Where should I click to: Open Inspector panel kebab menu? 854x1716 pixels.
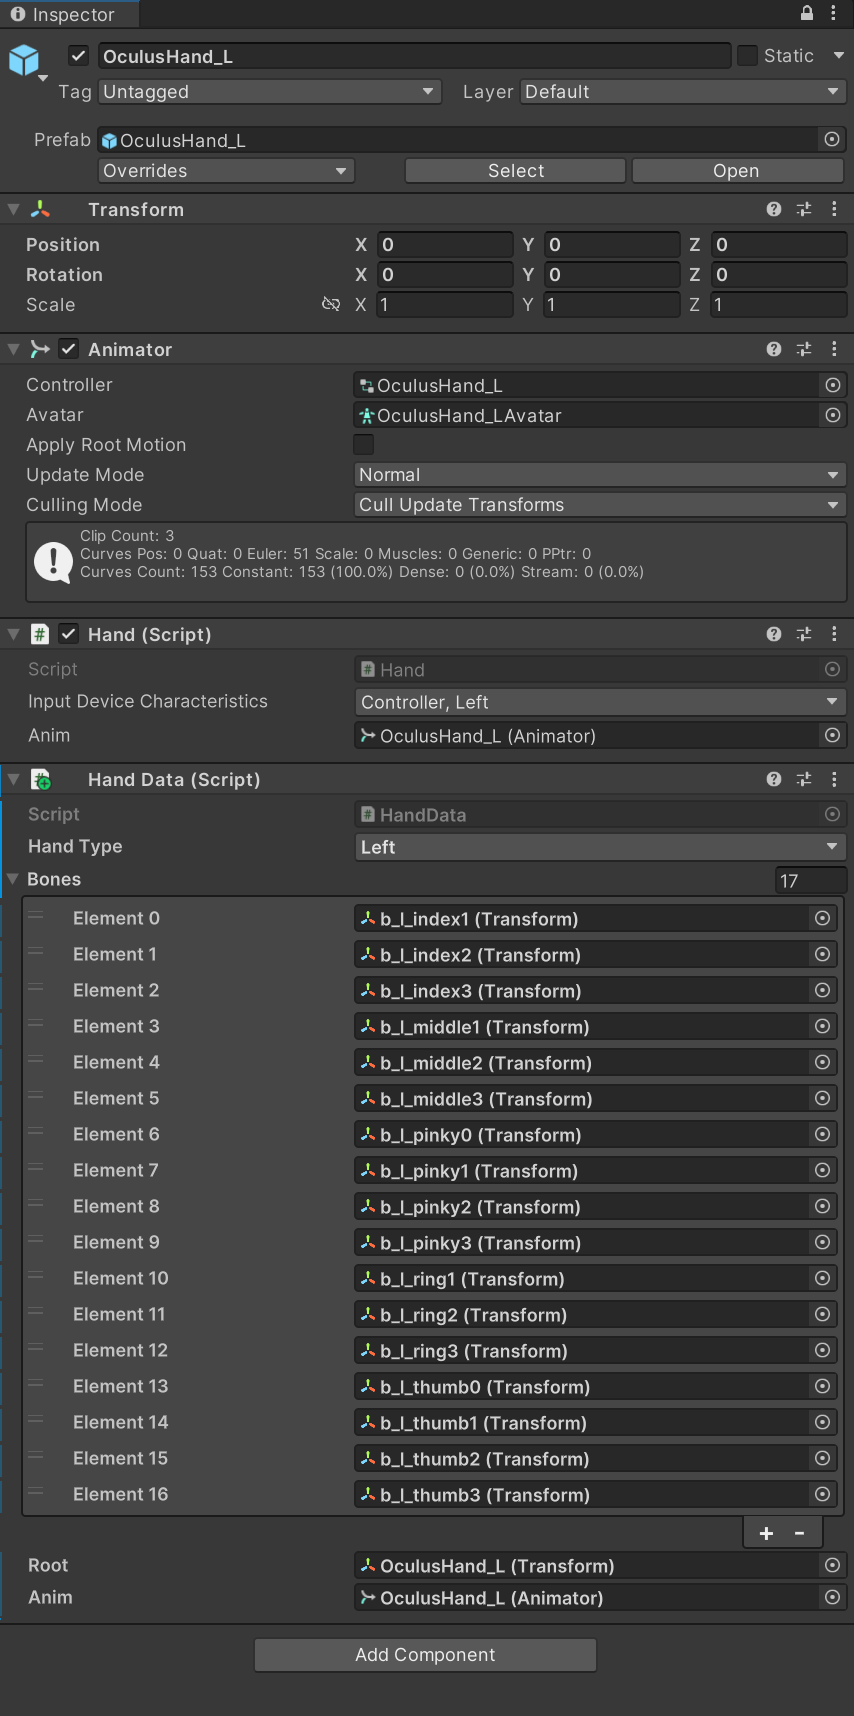[x=834, y=13]
